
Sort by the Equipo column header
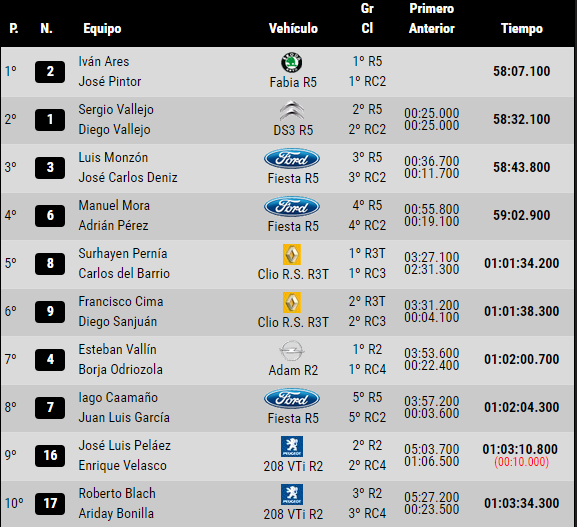coord(102,29)
